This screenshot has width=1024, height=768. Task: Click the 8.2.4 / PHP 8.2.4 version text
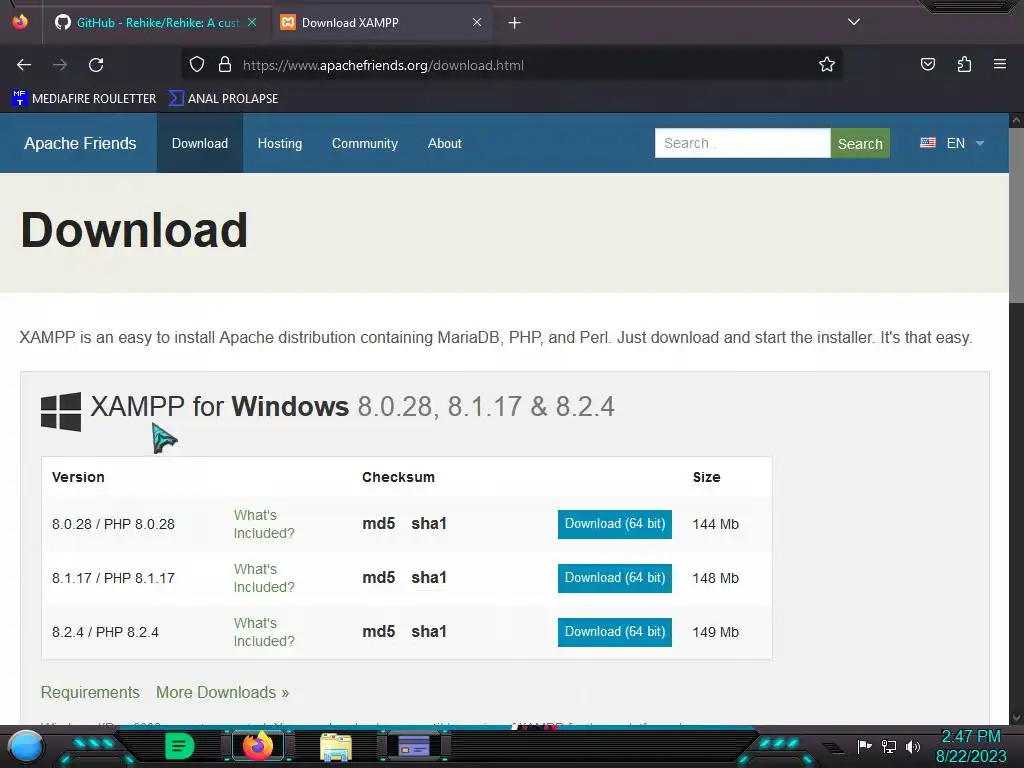(x=105, y=632)
